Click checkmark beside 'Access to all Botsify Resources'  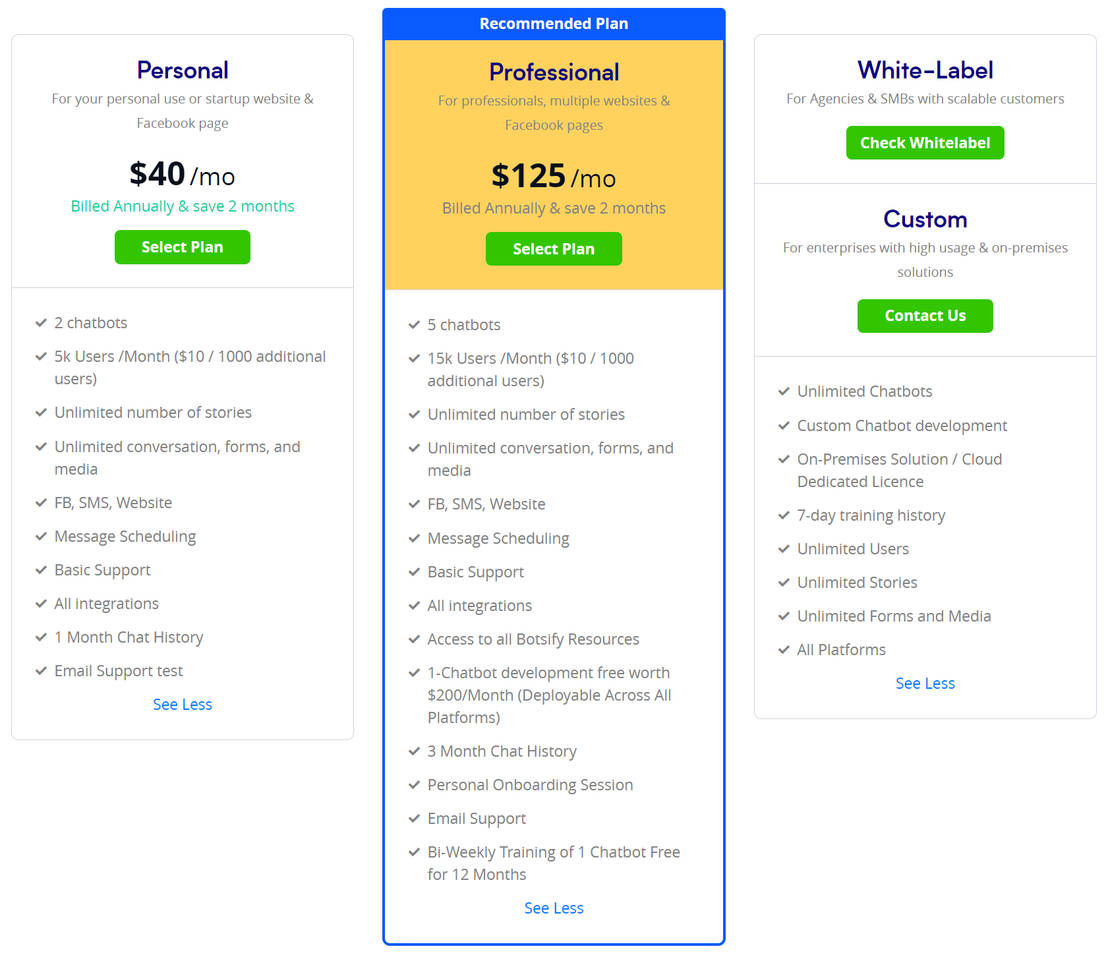point(414,640)
